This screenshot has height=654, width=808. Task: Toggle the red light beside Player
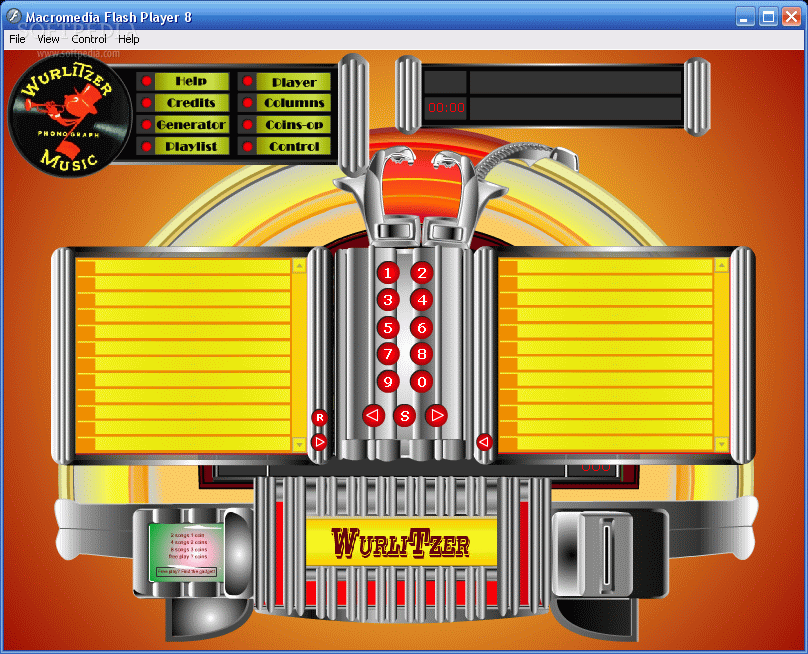coord(248,81)
